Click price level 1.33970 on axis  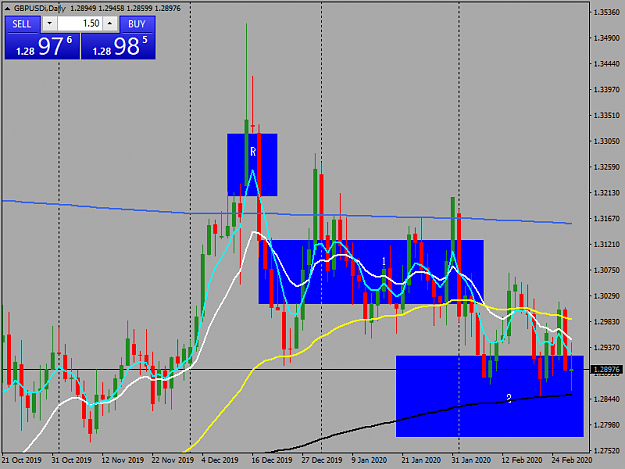click(x=607, y=90)
